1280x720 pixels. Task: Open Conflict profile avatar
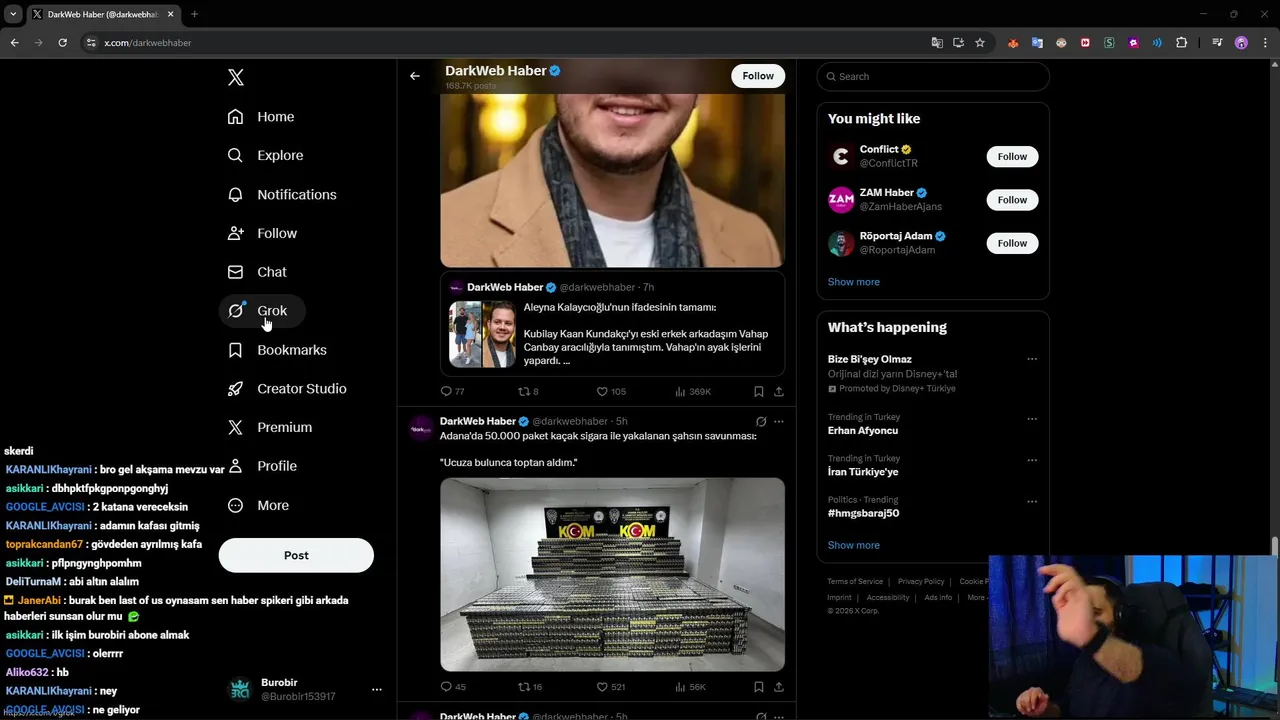[841, 156]
